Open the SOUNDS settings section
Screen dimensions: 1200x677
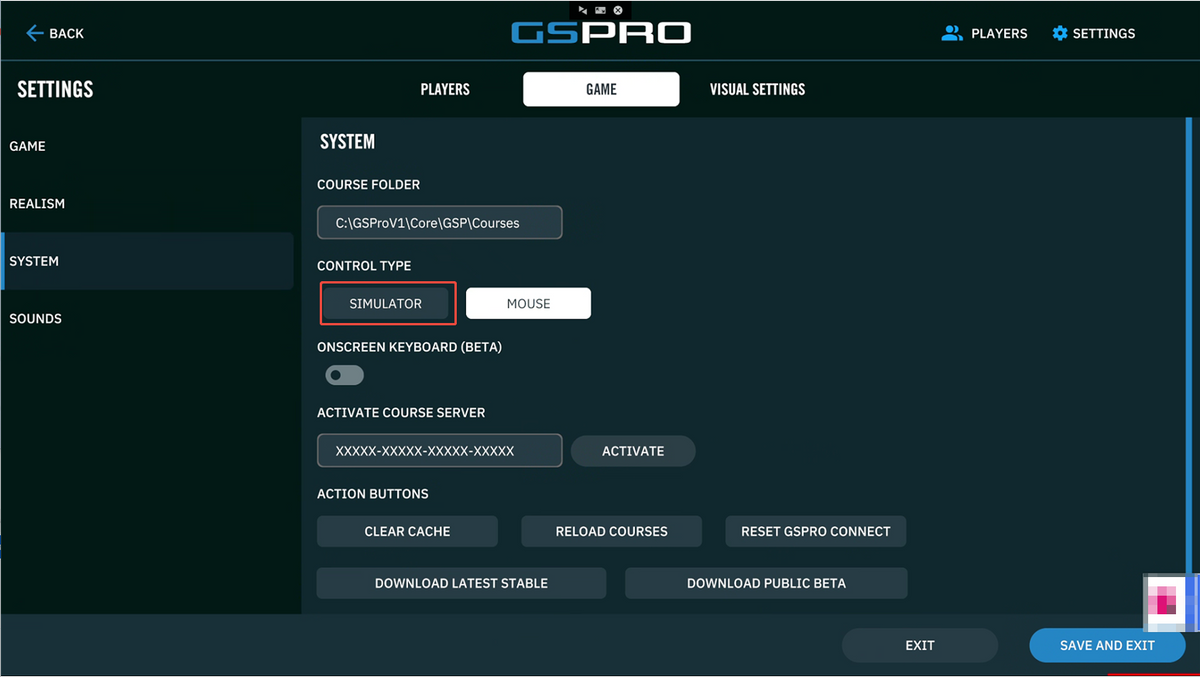[x=147, y=318]
